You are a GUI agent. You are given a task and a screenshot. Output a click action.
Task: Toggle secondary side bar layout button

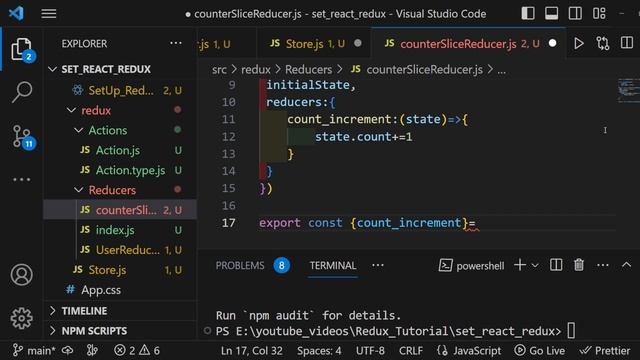(x=575, y=13)
